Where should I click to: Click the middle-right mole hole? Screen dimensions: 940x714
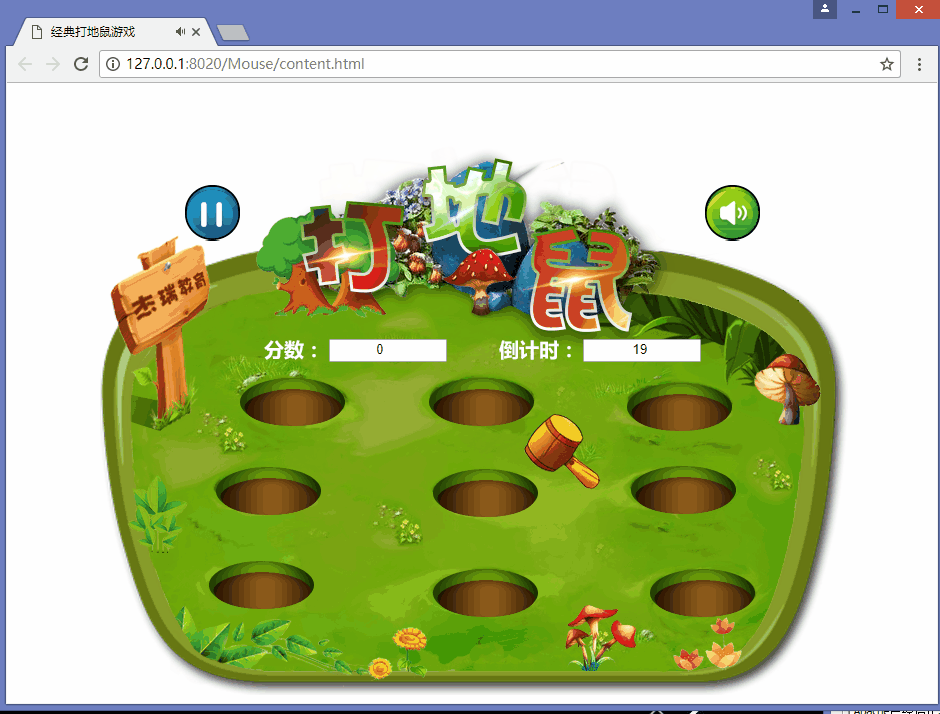tap(683, 490)
